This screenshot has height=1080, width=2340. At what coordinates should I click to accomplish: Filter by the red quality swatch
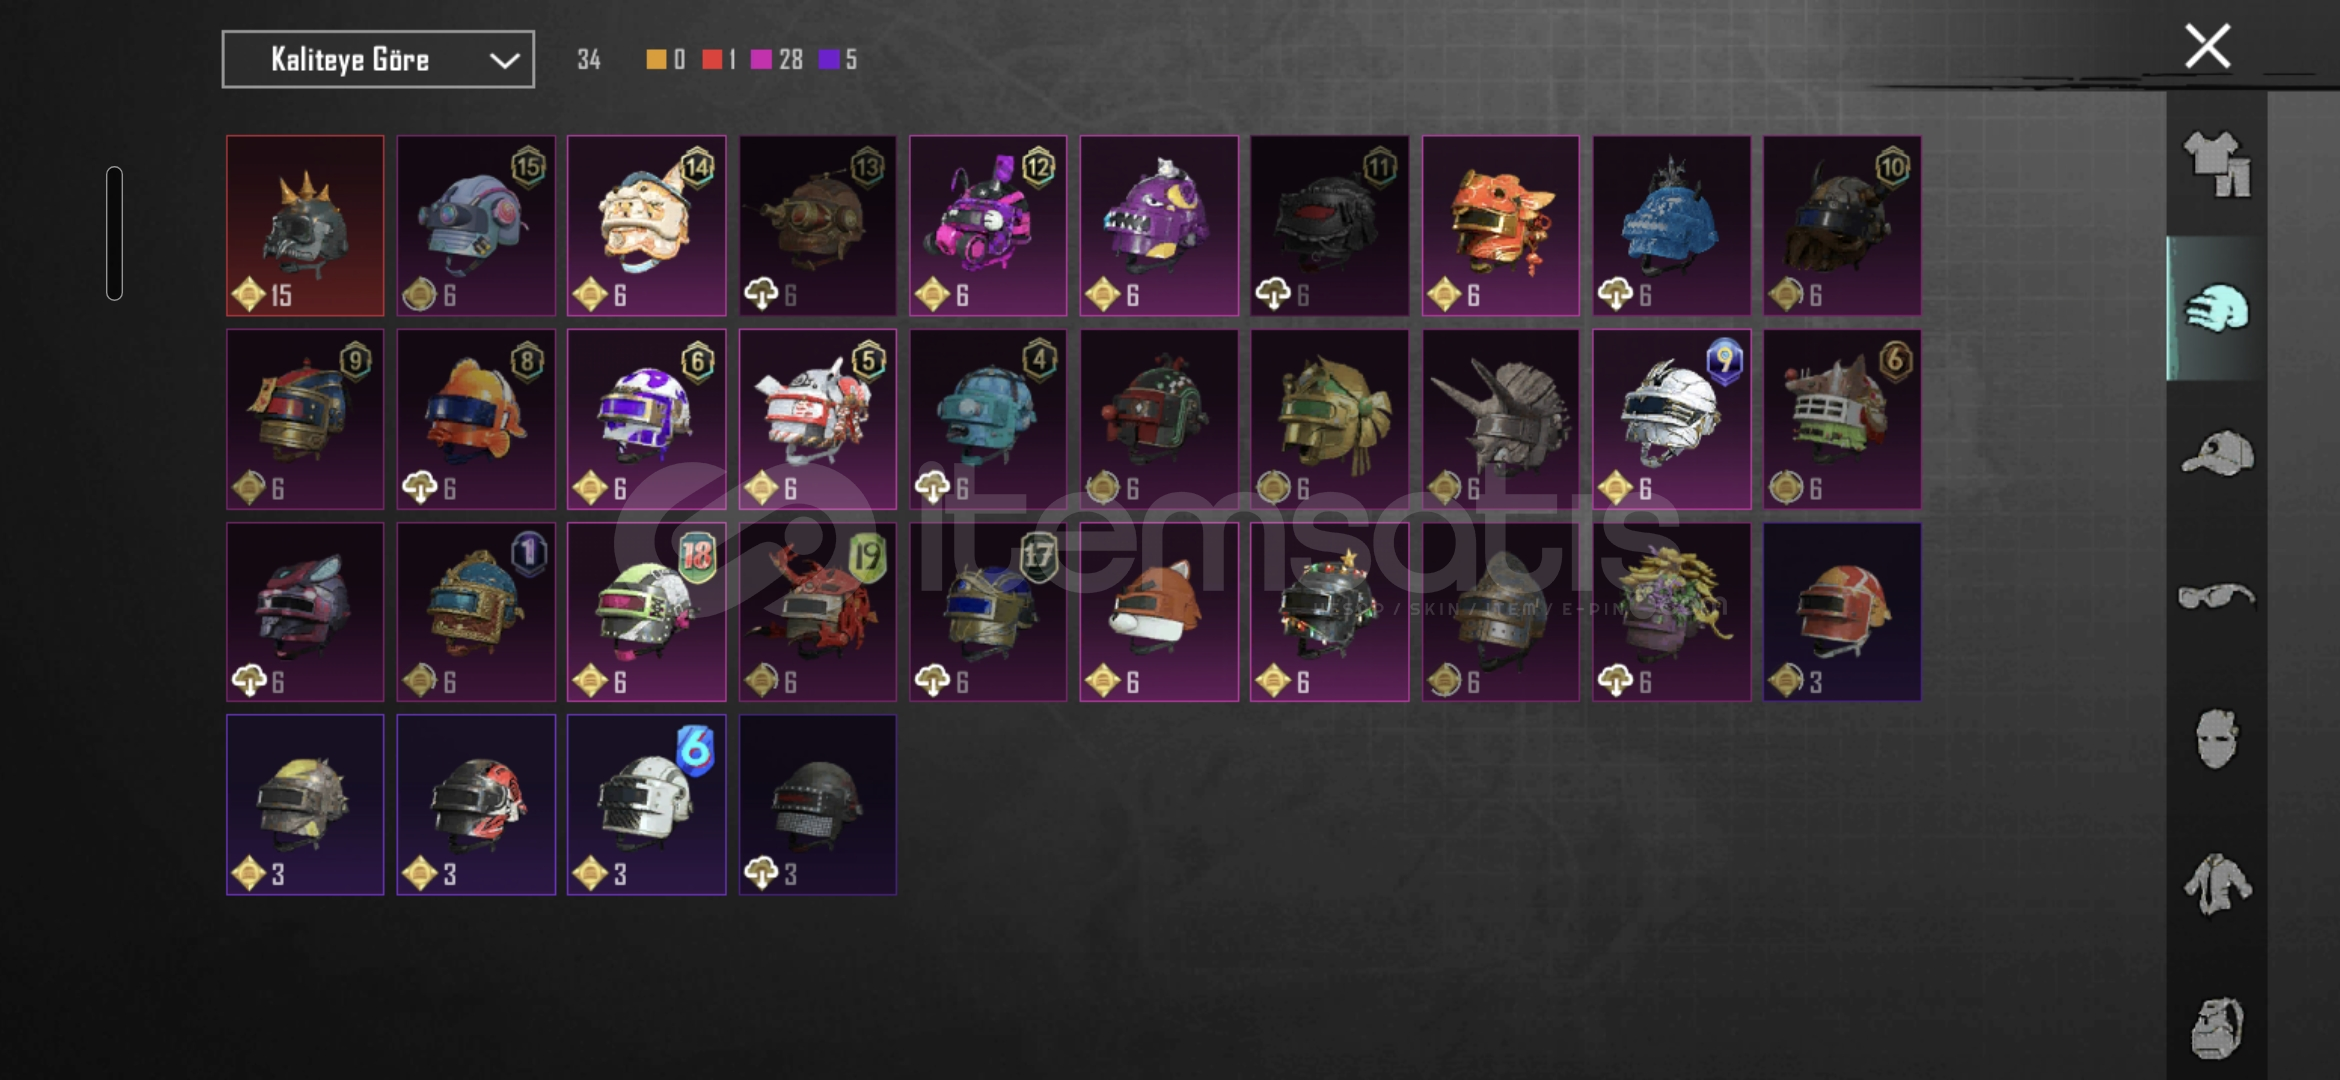tap(712, 60)
